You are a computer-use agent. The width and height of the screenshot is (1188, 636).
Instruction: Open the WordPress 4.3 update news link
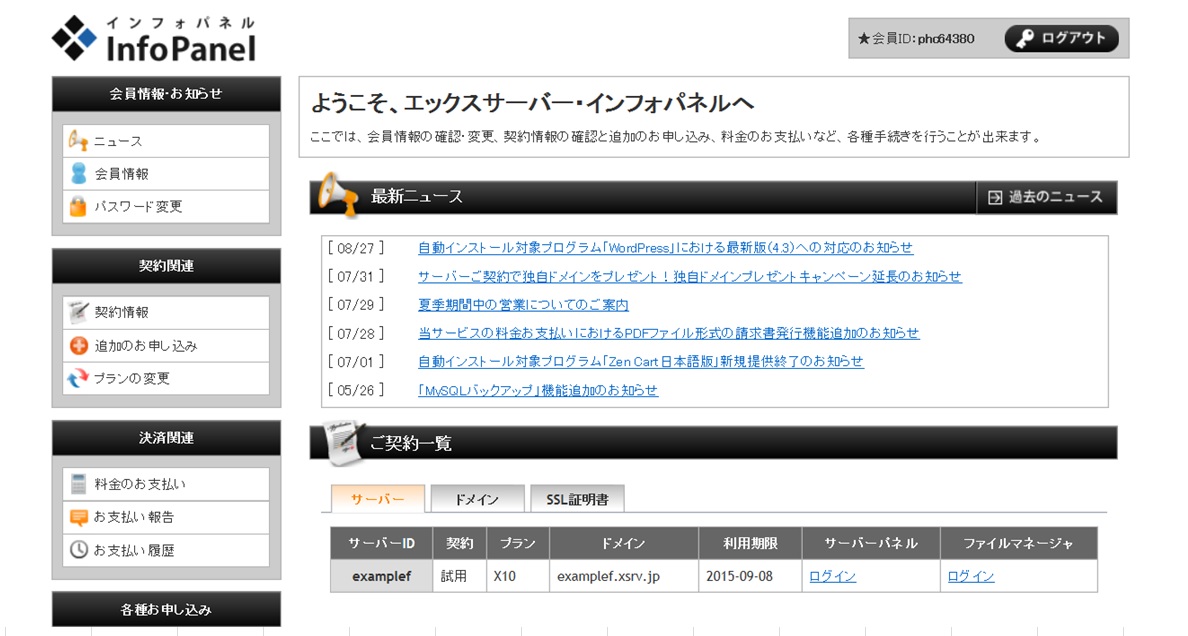point(665,248)
